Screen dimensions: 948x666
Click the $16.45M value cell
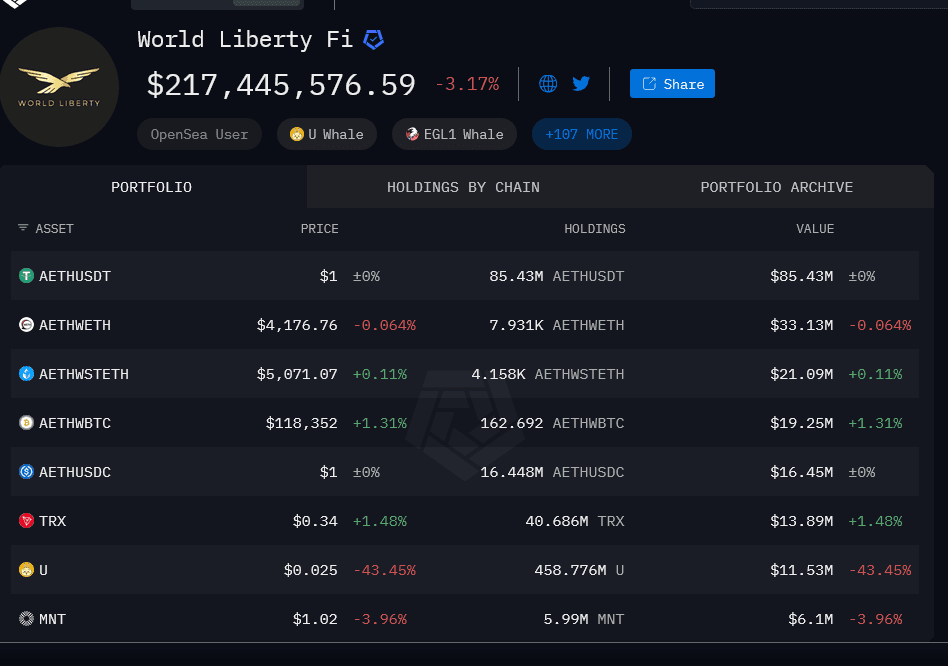point(802,472)
